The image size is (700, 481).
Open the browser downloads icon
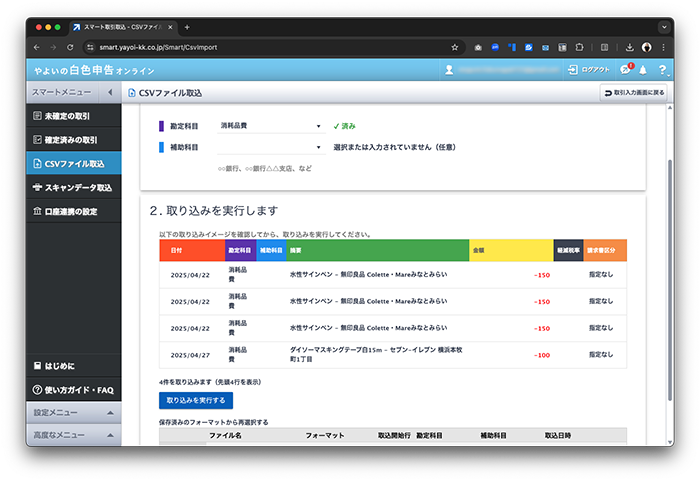[629, 47]
